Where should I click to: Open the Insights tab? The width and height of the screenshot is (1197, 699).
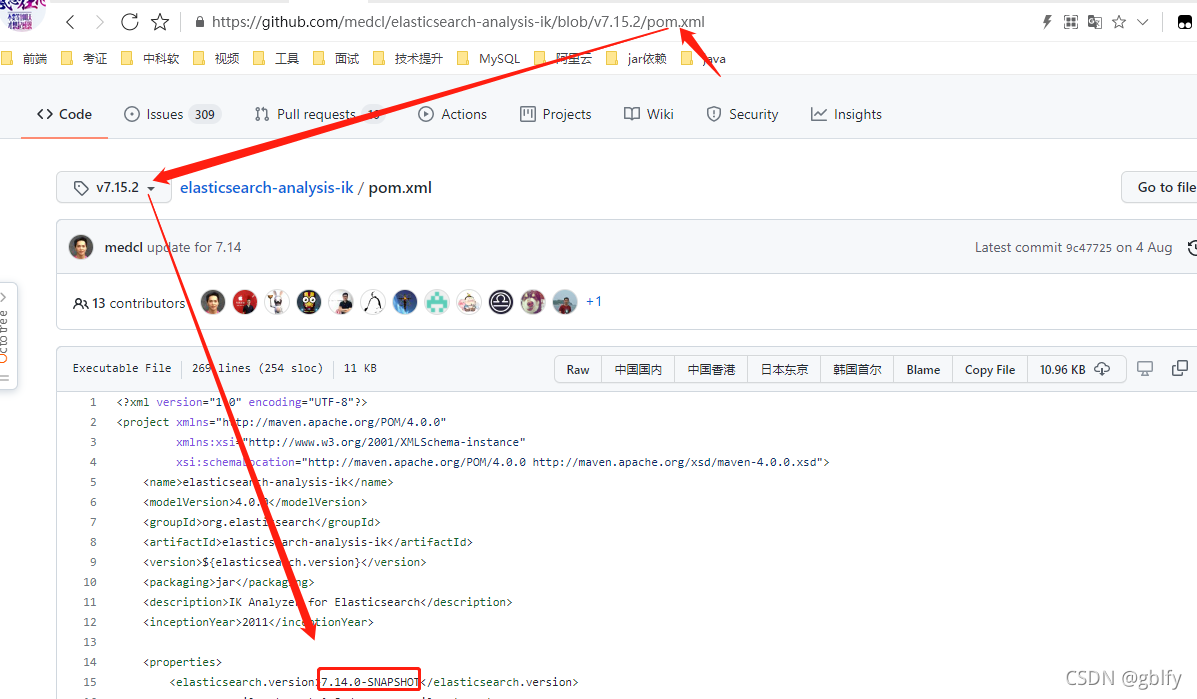point(846,114)
